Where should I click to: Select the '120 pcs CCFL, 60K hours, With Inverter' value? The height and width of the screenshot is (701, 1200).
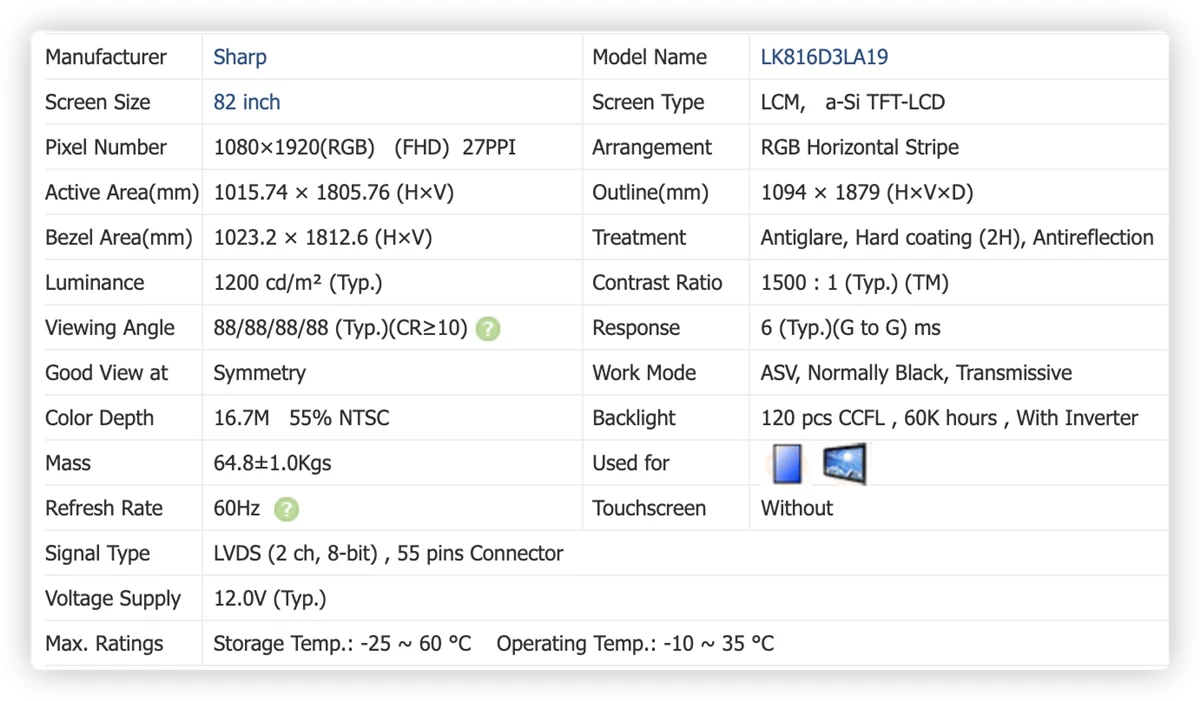pos(950,418)
